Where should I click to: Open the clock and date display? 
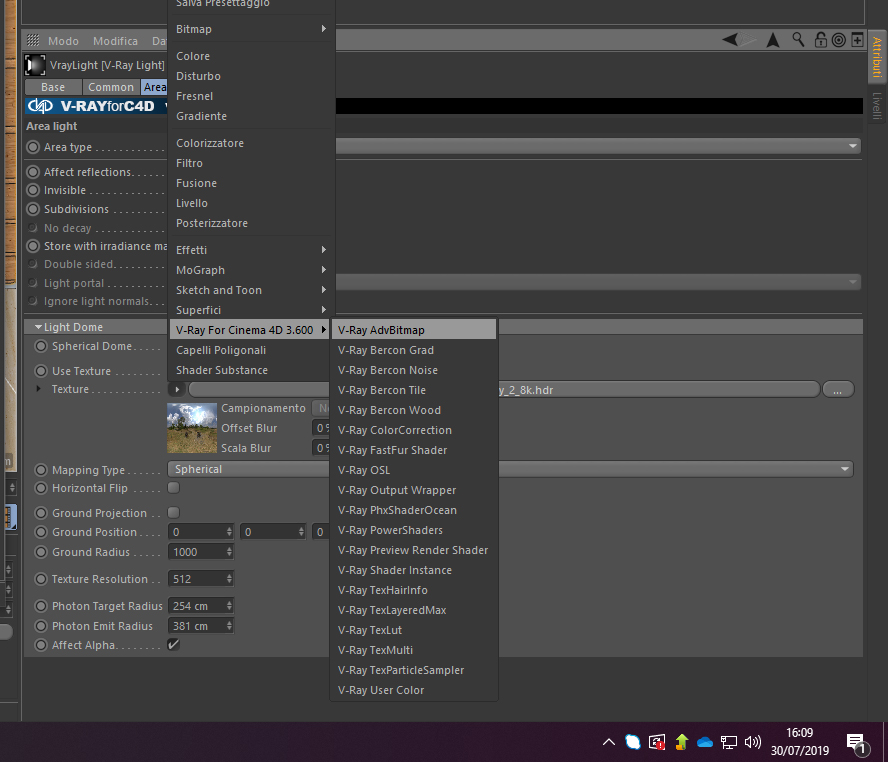[799, 742]
